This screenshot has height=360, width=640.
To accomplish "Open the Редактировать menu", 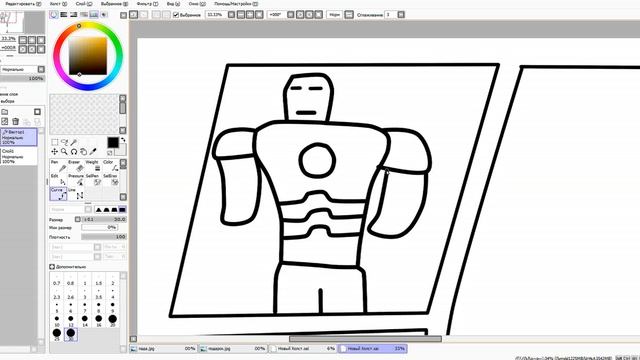I will click(23, 4).
